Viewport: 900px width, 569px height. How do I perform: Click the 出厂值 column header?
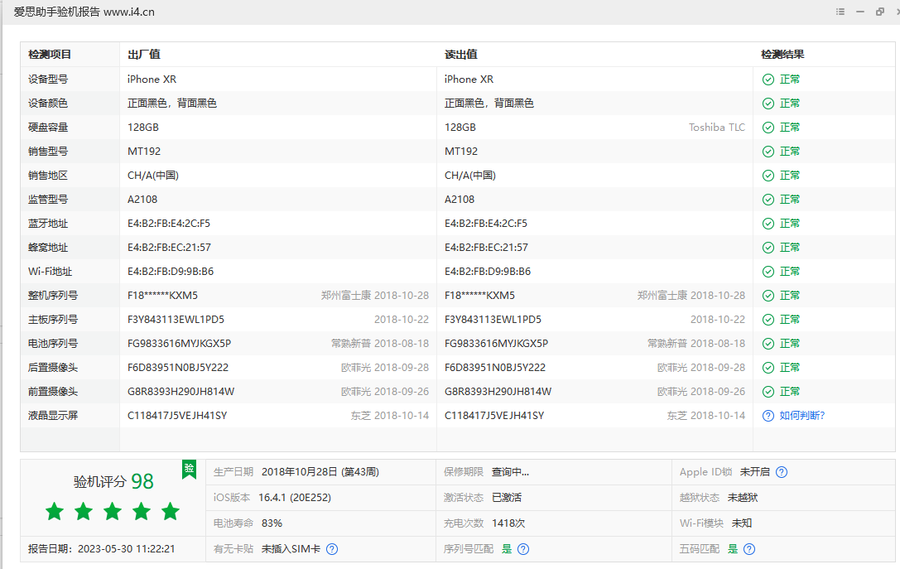click(x=144, y=55)
